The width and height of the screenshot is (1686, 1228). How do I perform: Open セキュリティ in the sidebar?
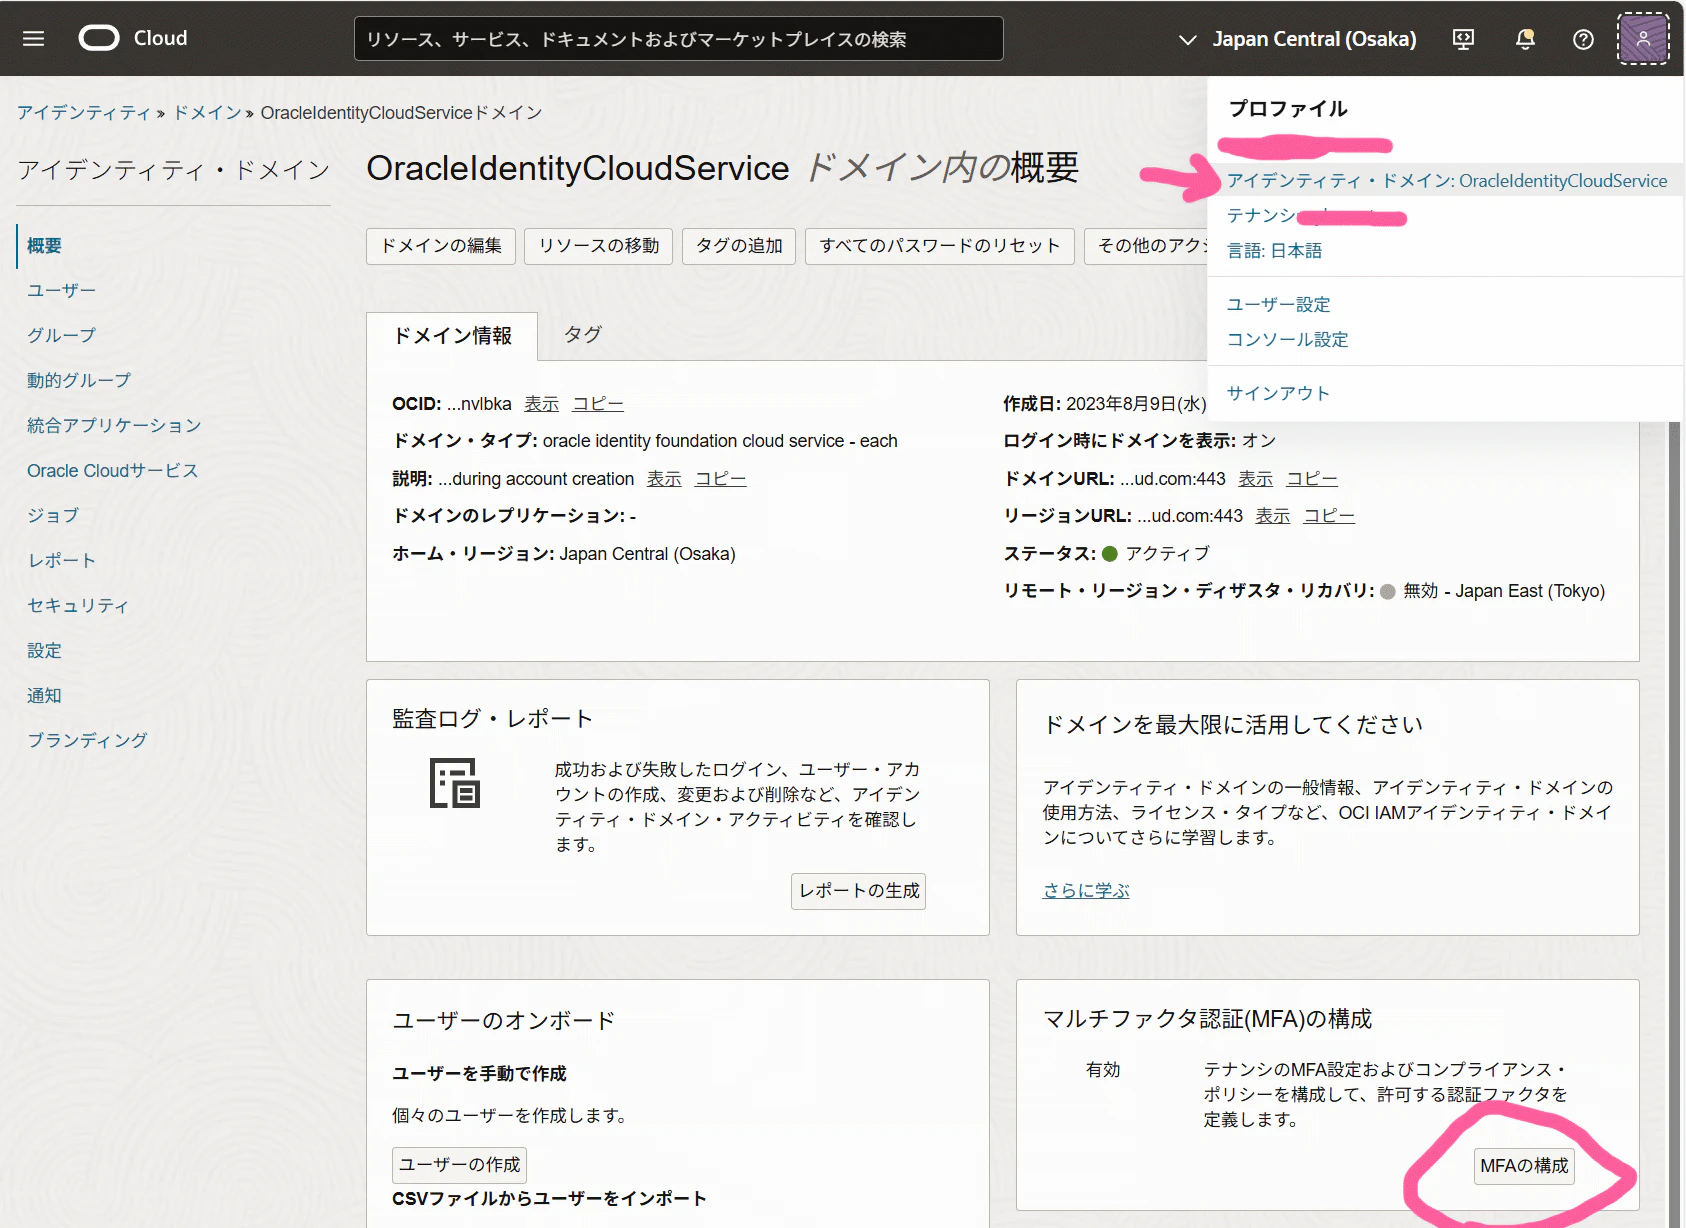pyautogui.click(x=78, y=606)
